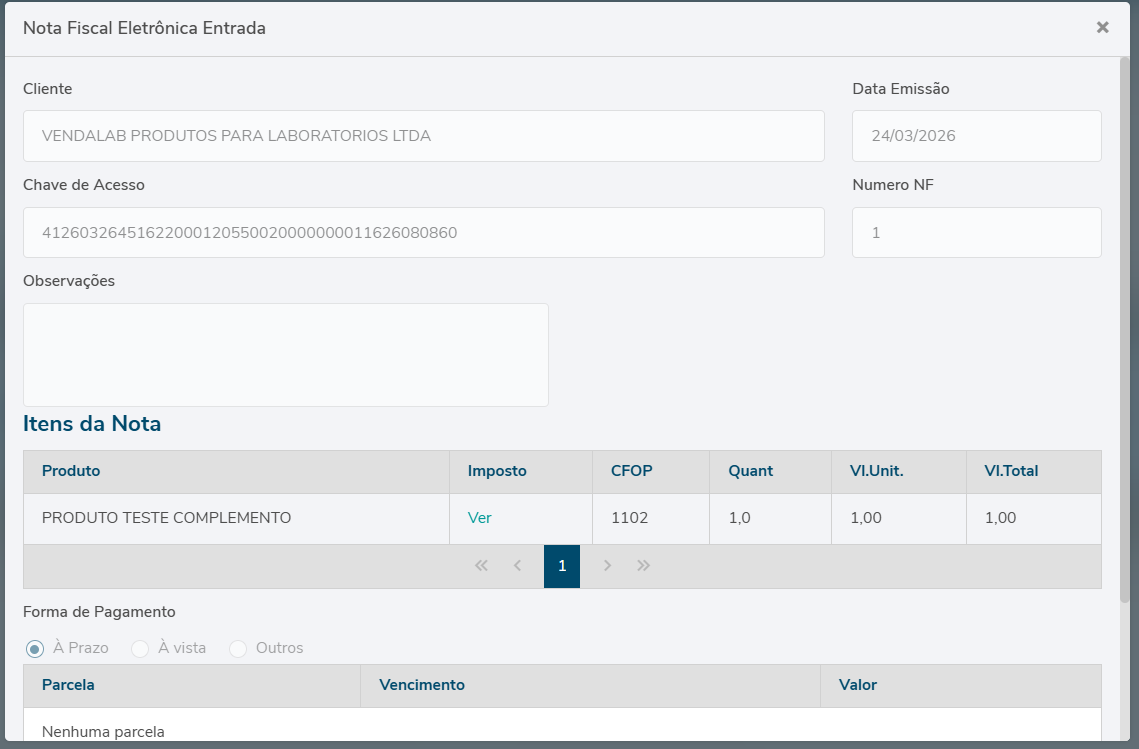Click the Vl.Total column header
The height and width of the screenshot is (749, 1139).
[1011, 471]
